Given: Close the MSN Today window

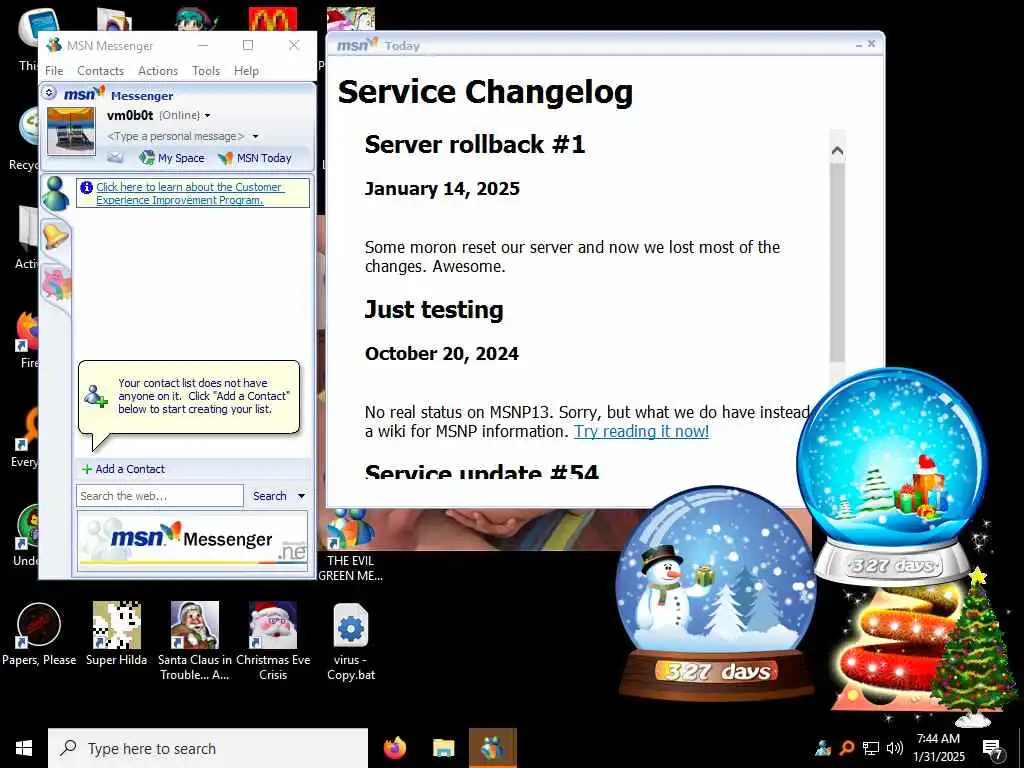Looking at the screenshot, I should coord(871,44).
